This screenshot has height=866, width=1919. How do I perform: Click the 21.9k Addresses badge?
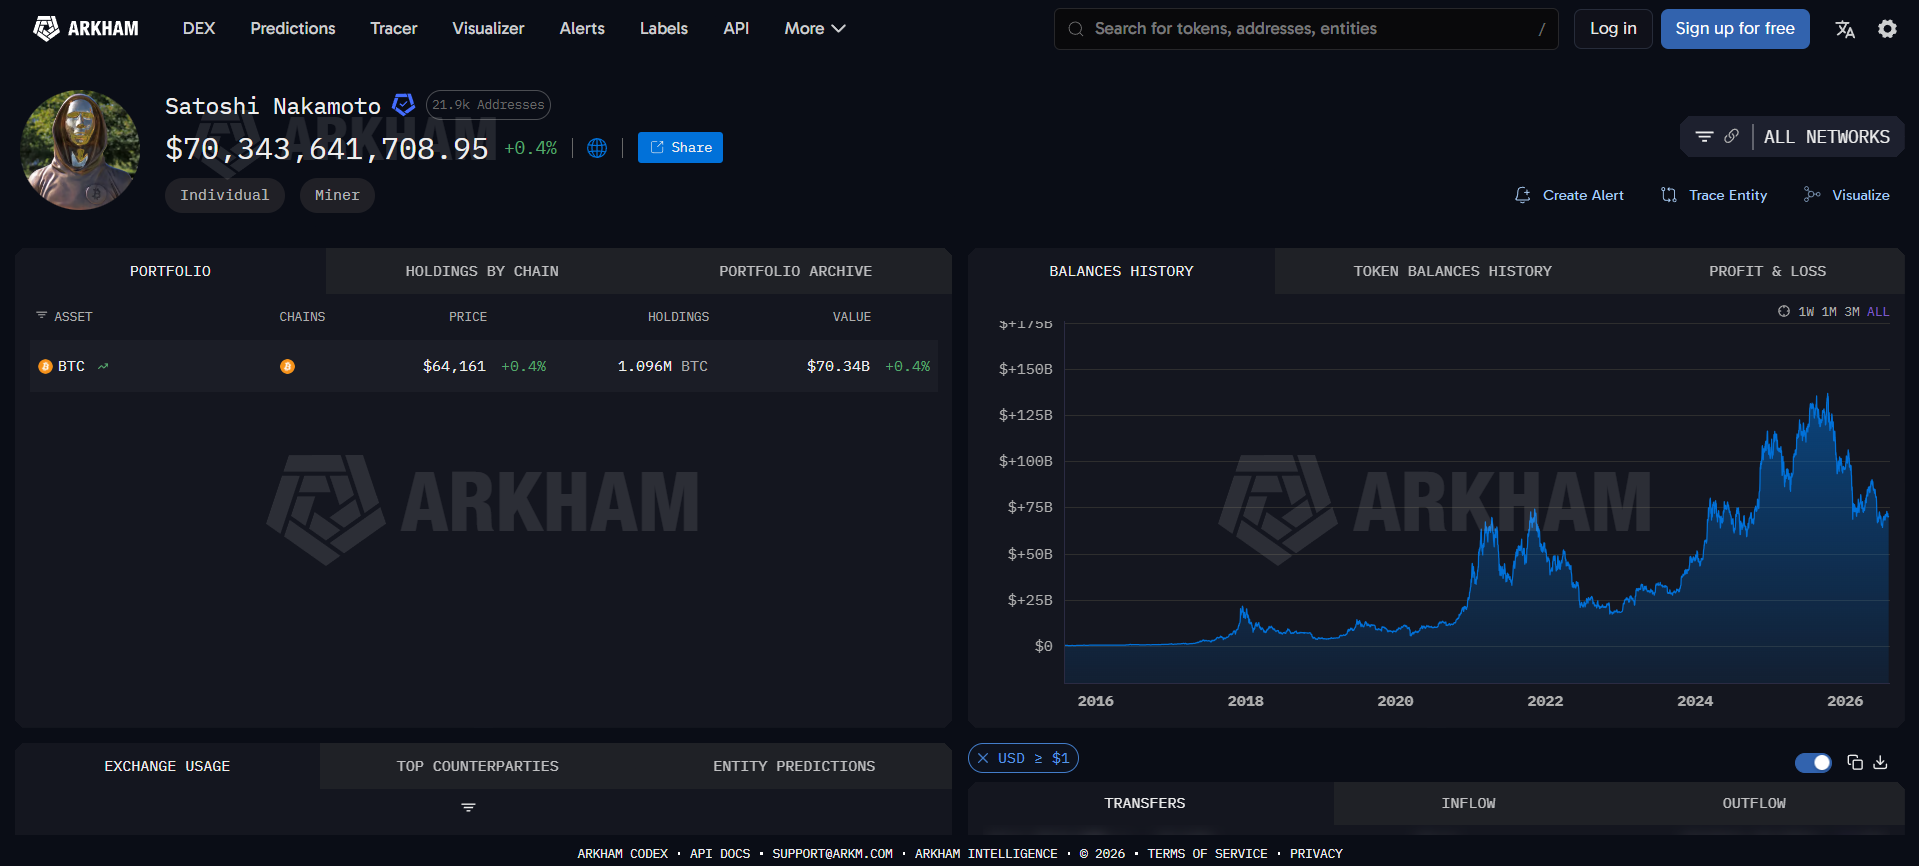(488, 104)
